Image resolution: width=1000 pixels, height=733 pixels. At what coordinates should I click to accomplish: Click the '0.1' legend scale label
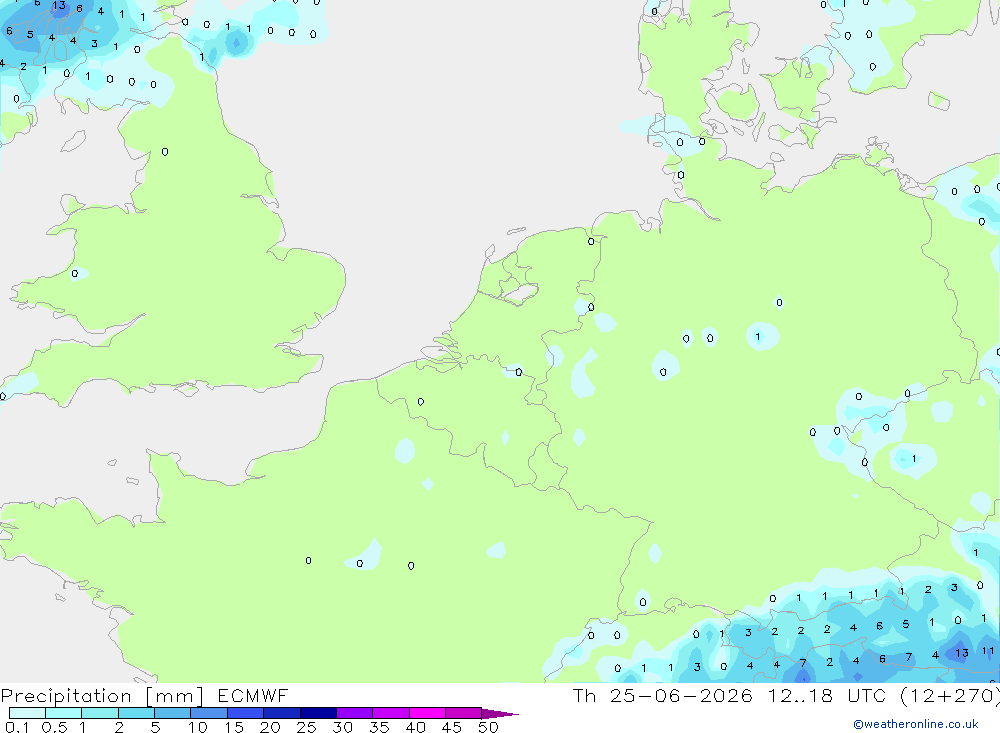click(17, 727)
